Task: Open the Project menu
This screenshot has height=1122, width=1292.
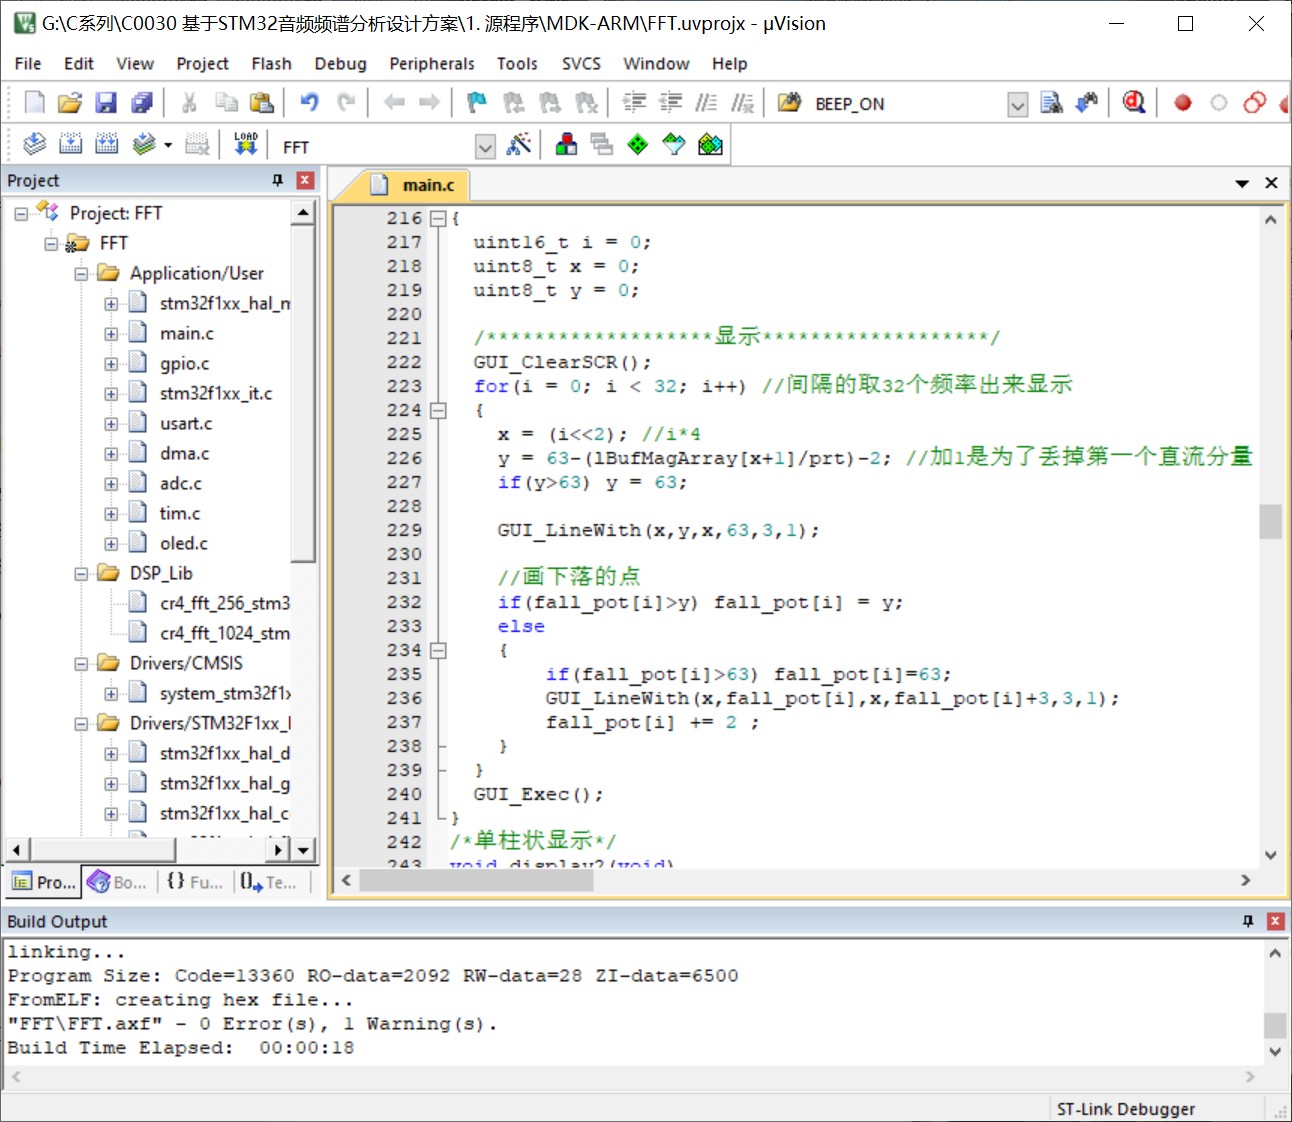Action: coord(202,63)
